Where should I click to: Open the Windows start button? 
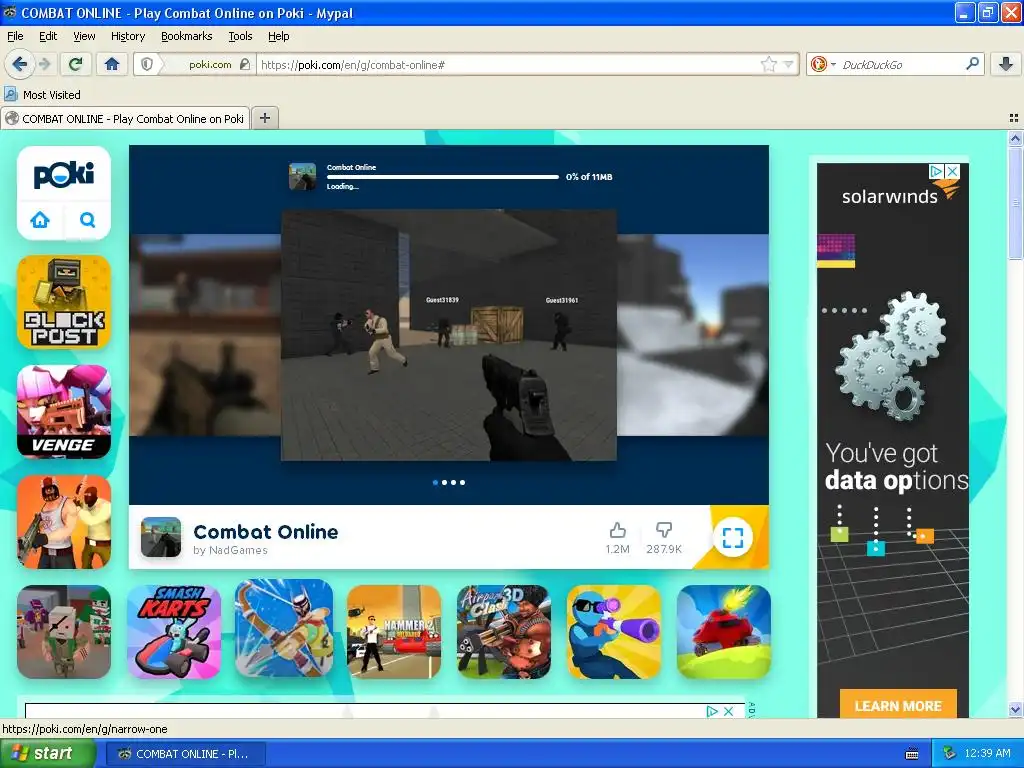pos(47,754)
